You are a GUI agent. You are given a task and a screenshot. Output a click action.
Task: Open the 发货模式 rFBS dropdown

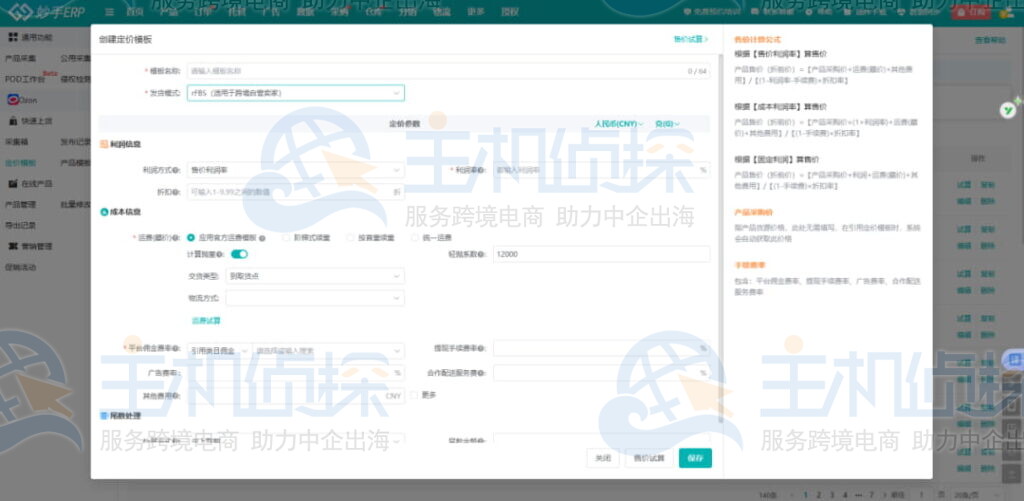click(296, 93)
